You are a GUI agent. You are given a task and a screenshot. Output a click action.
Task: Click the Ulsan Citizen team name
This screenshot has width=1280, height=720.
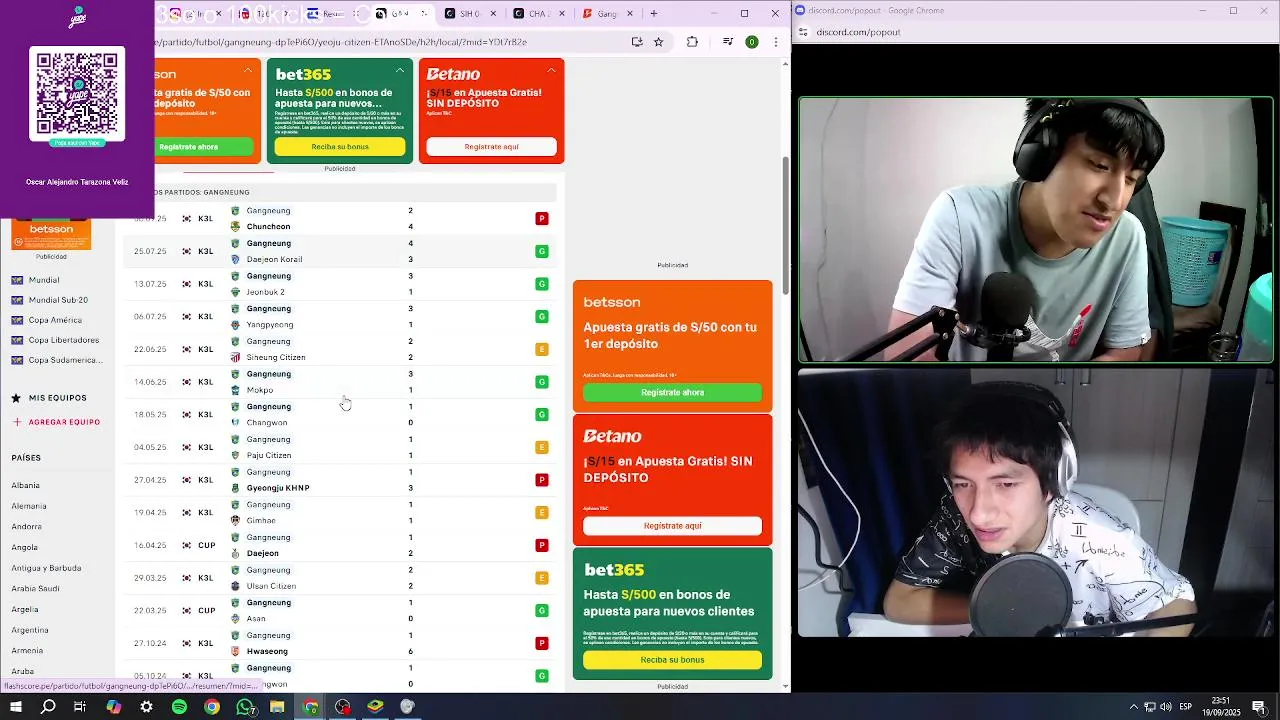coord(271,586)
